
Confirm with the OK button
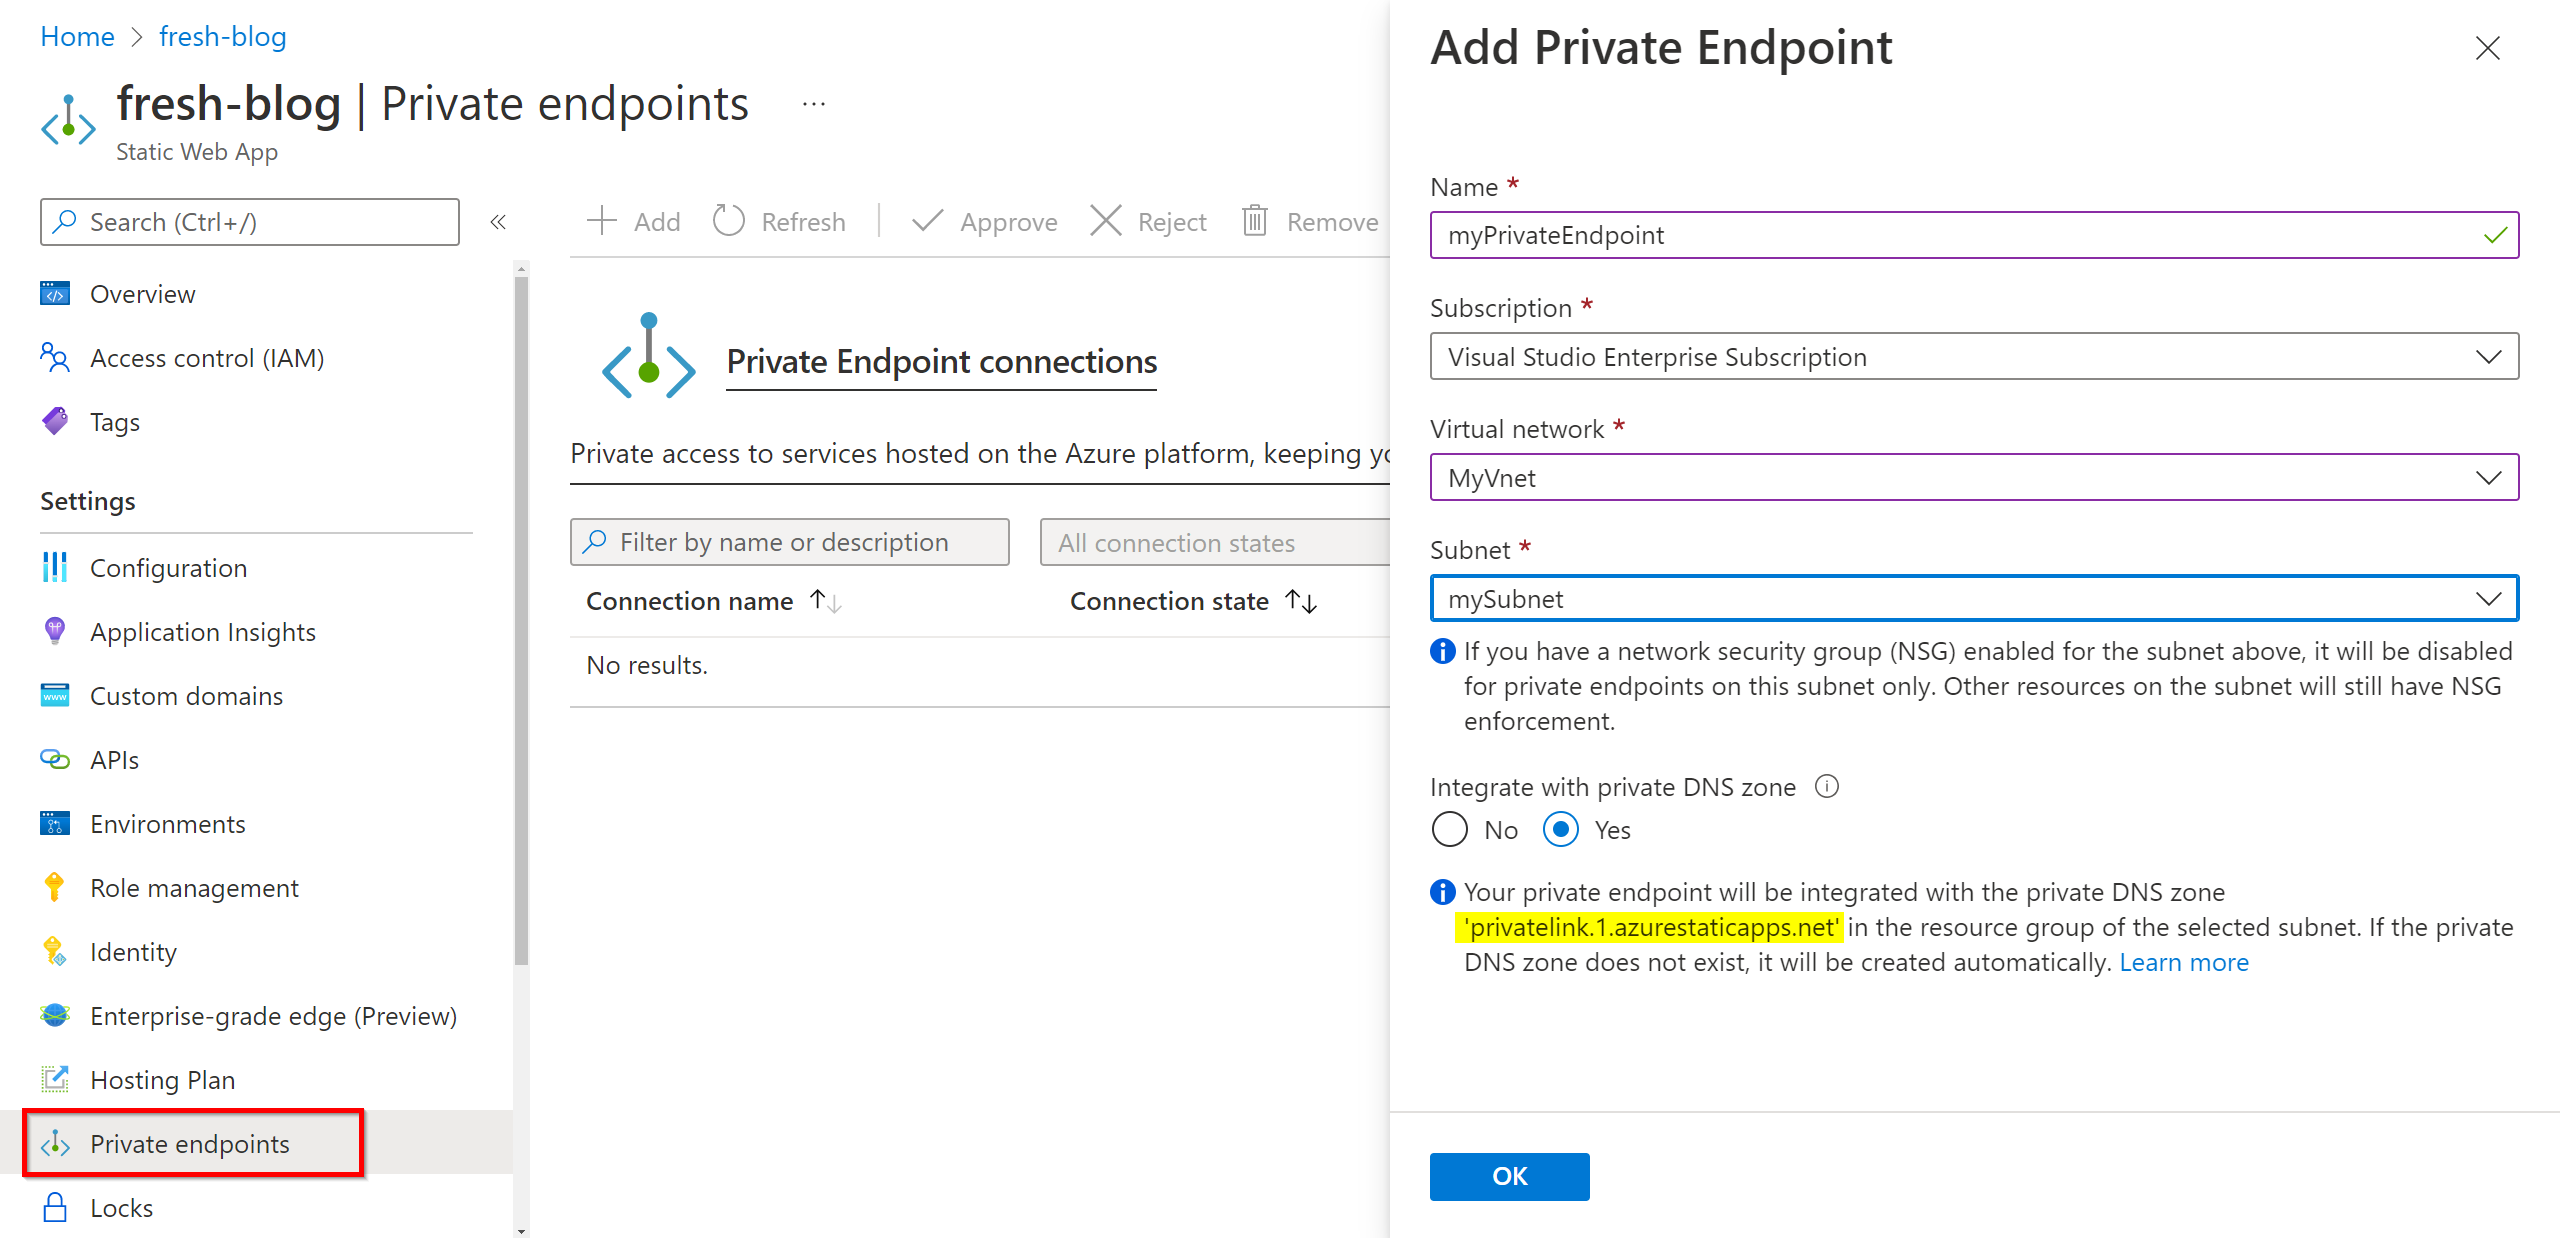point(1509,1176)
